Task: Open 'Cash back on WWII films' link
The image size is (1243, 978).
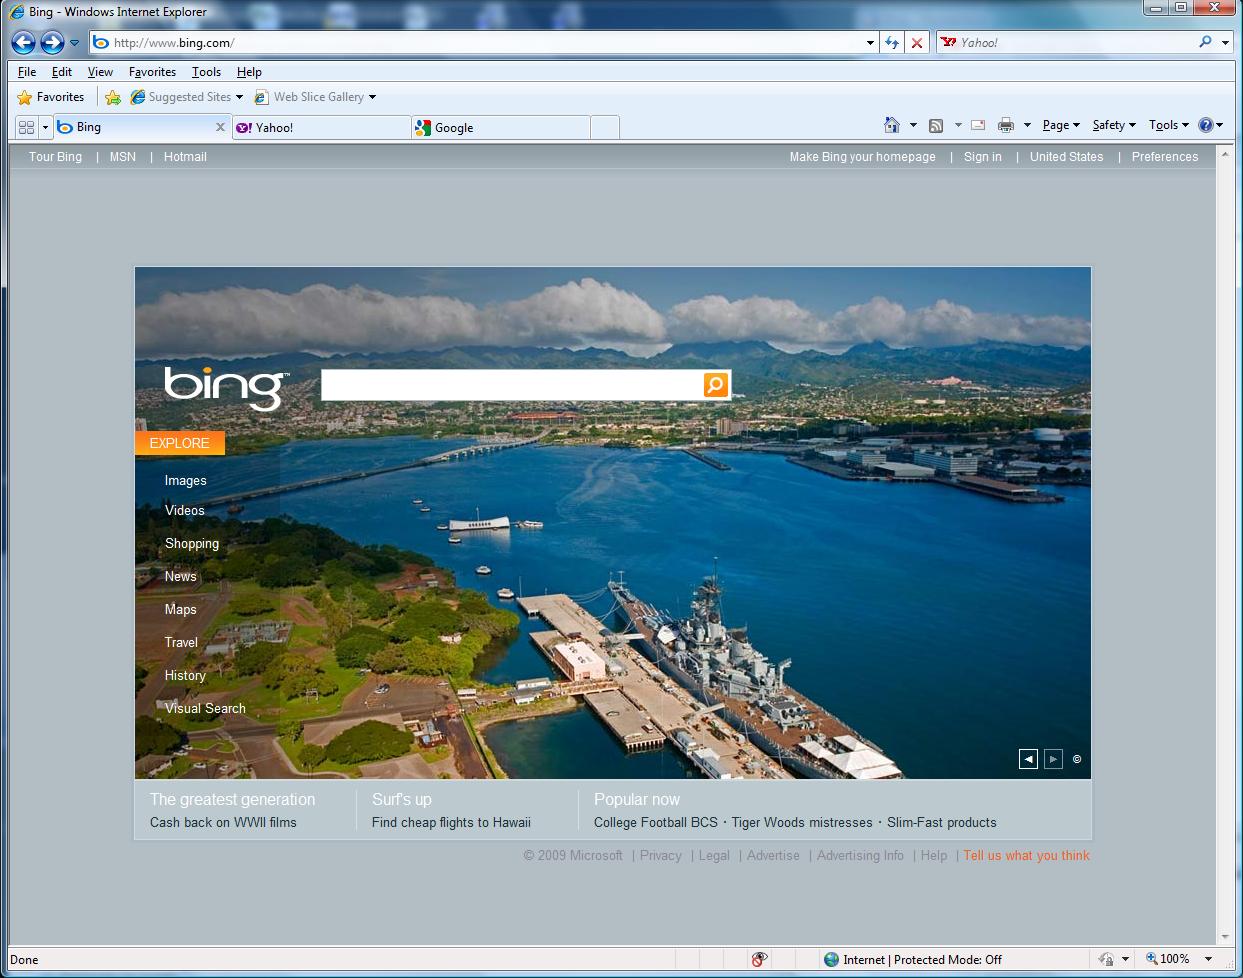Action: [x=223, y=823]
